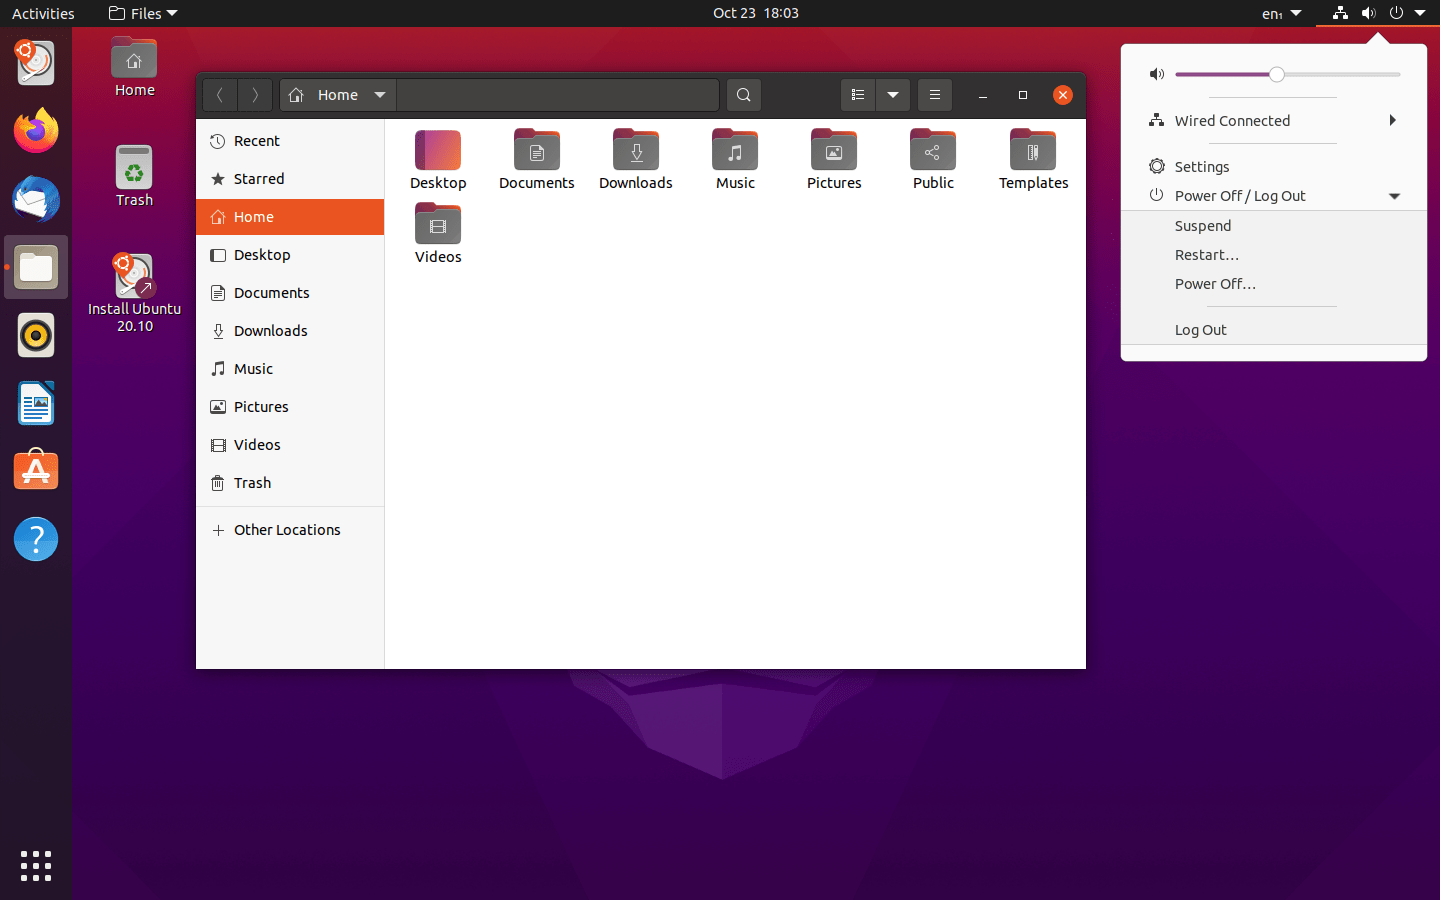Open the hamburger menu in Files

[x=934, y=95]
